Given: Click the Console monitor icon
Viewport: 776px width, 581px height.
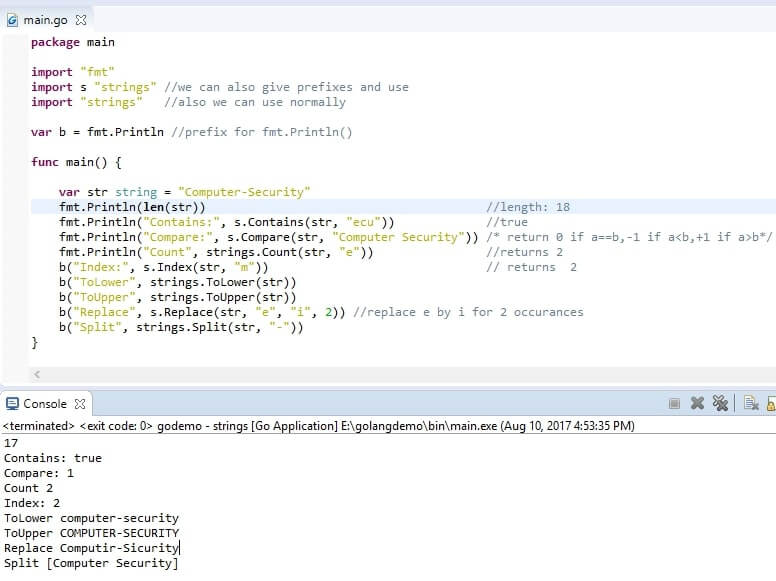Looking at the screenshot, I should (x=12, y=404).
